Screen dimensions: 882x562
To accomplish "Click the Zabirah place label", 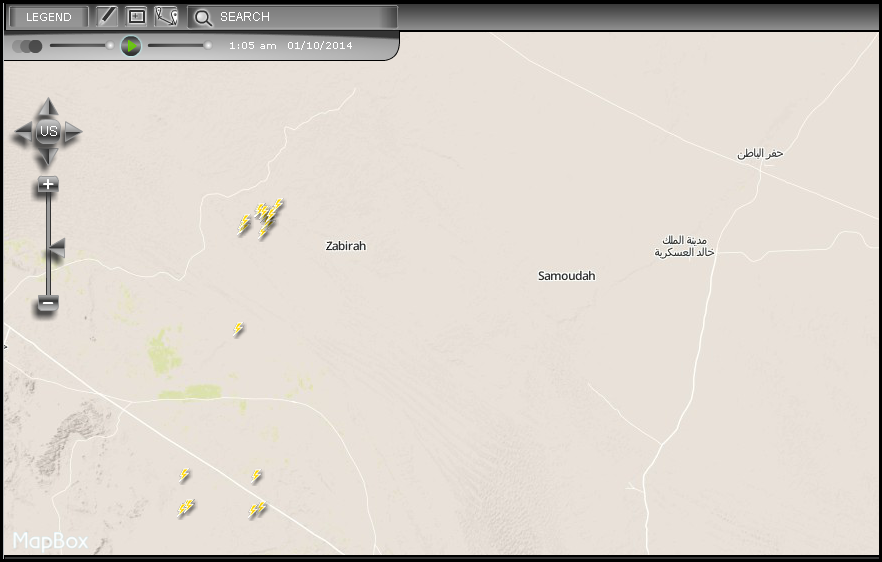I will [x=346, y=246].
